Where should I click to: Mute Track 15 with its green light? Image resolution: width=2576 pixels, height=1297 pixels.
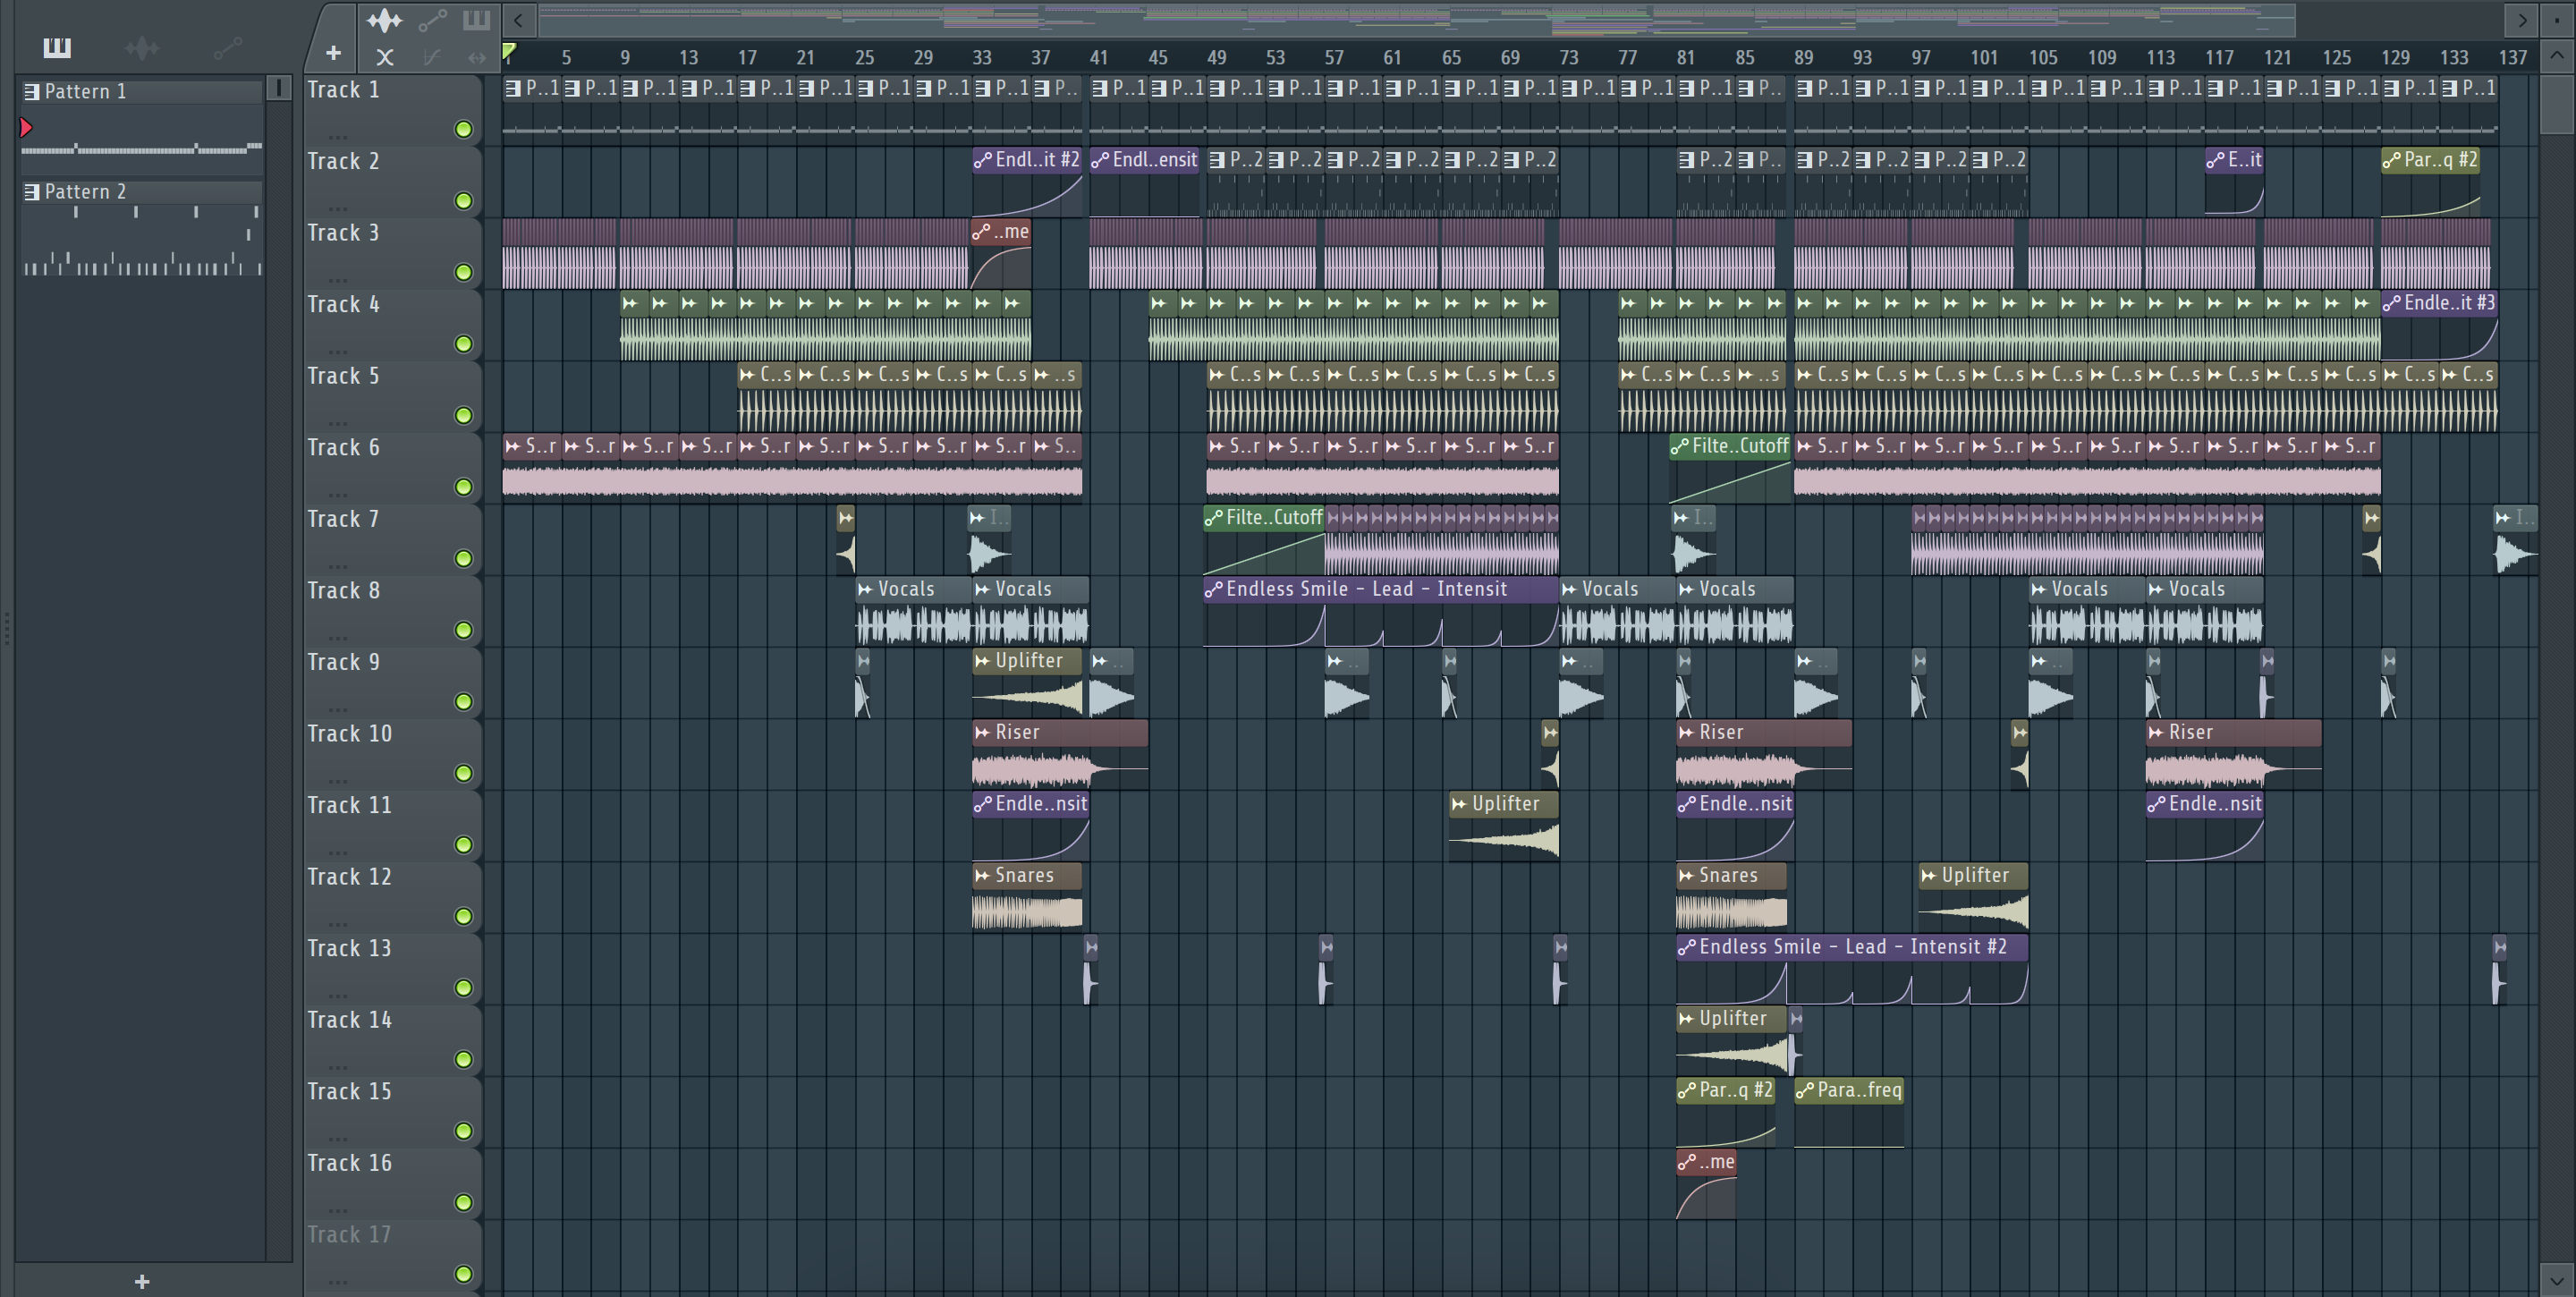pos(463,1131)
